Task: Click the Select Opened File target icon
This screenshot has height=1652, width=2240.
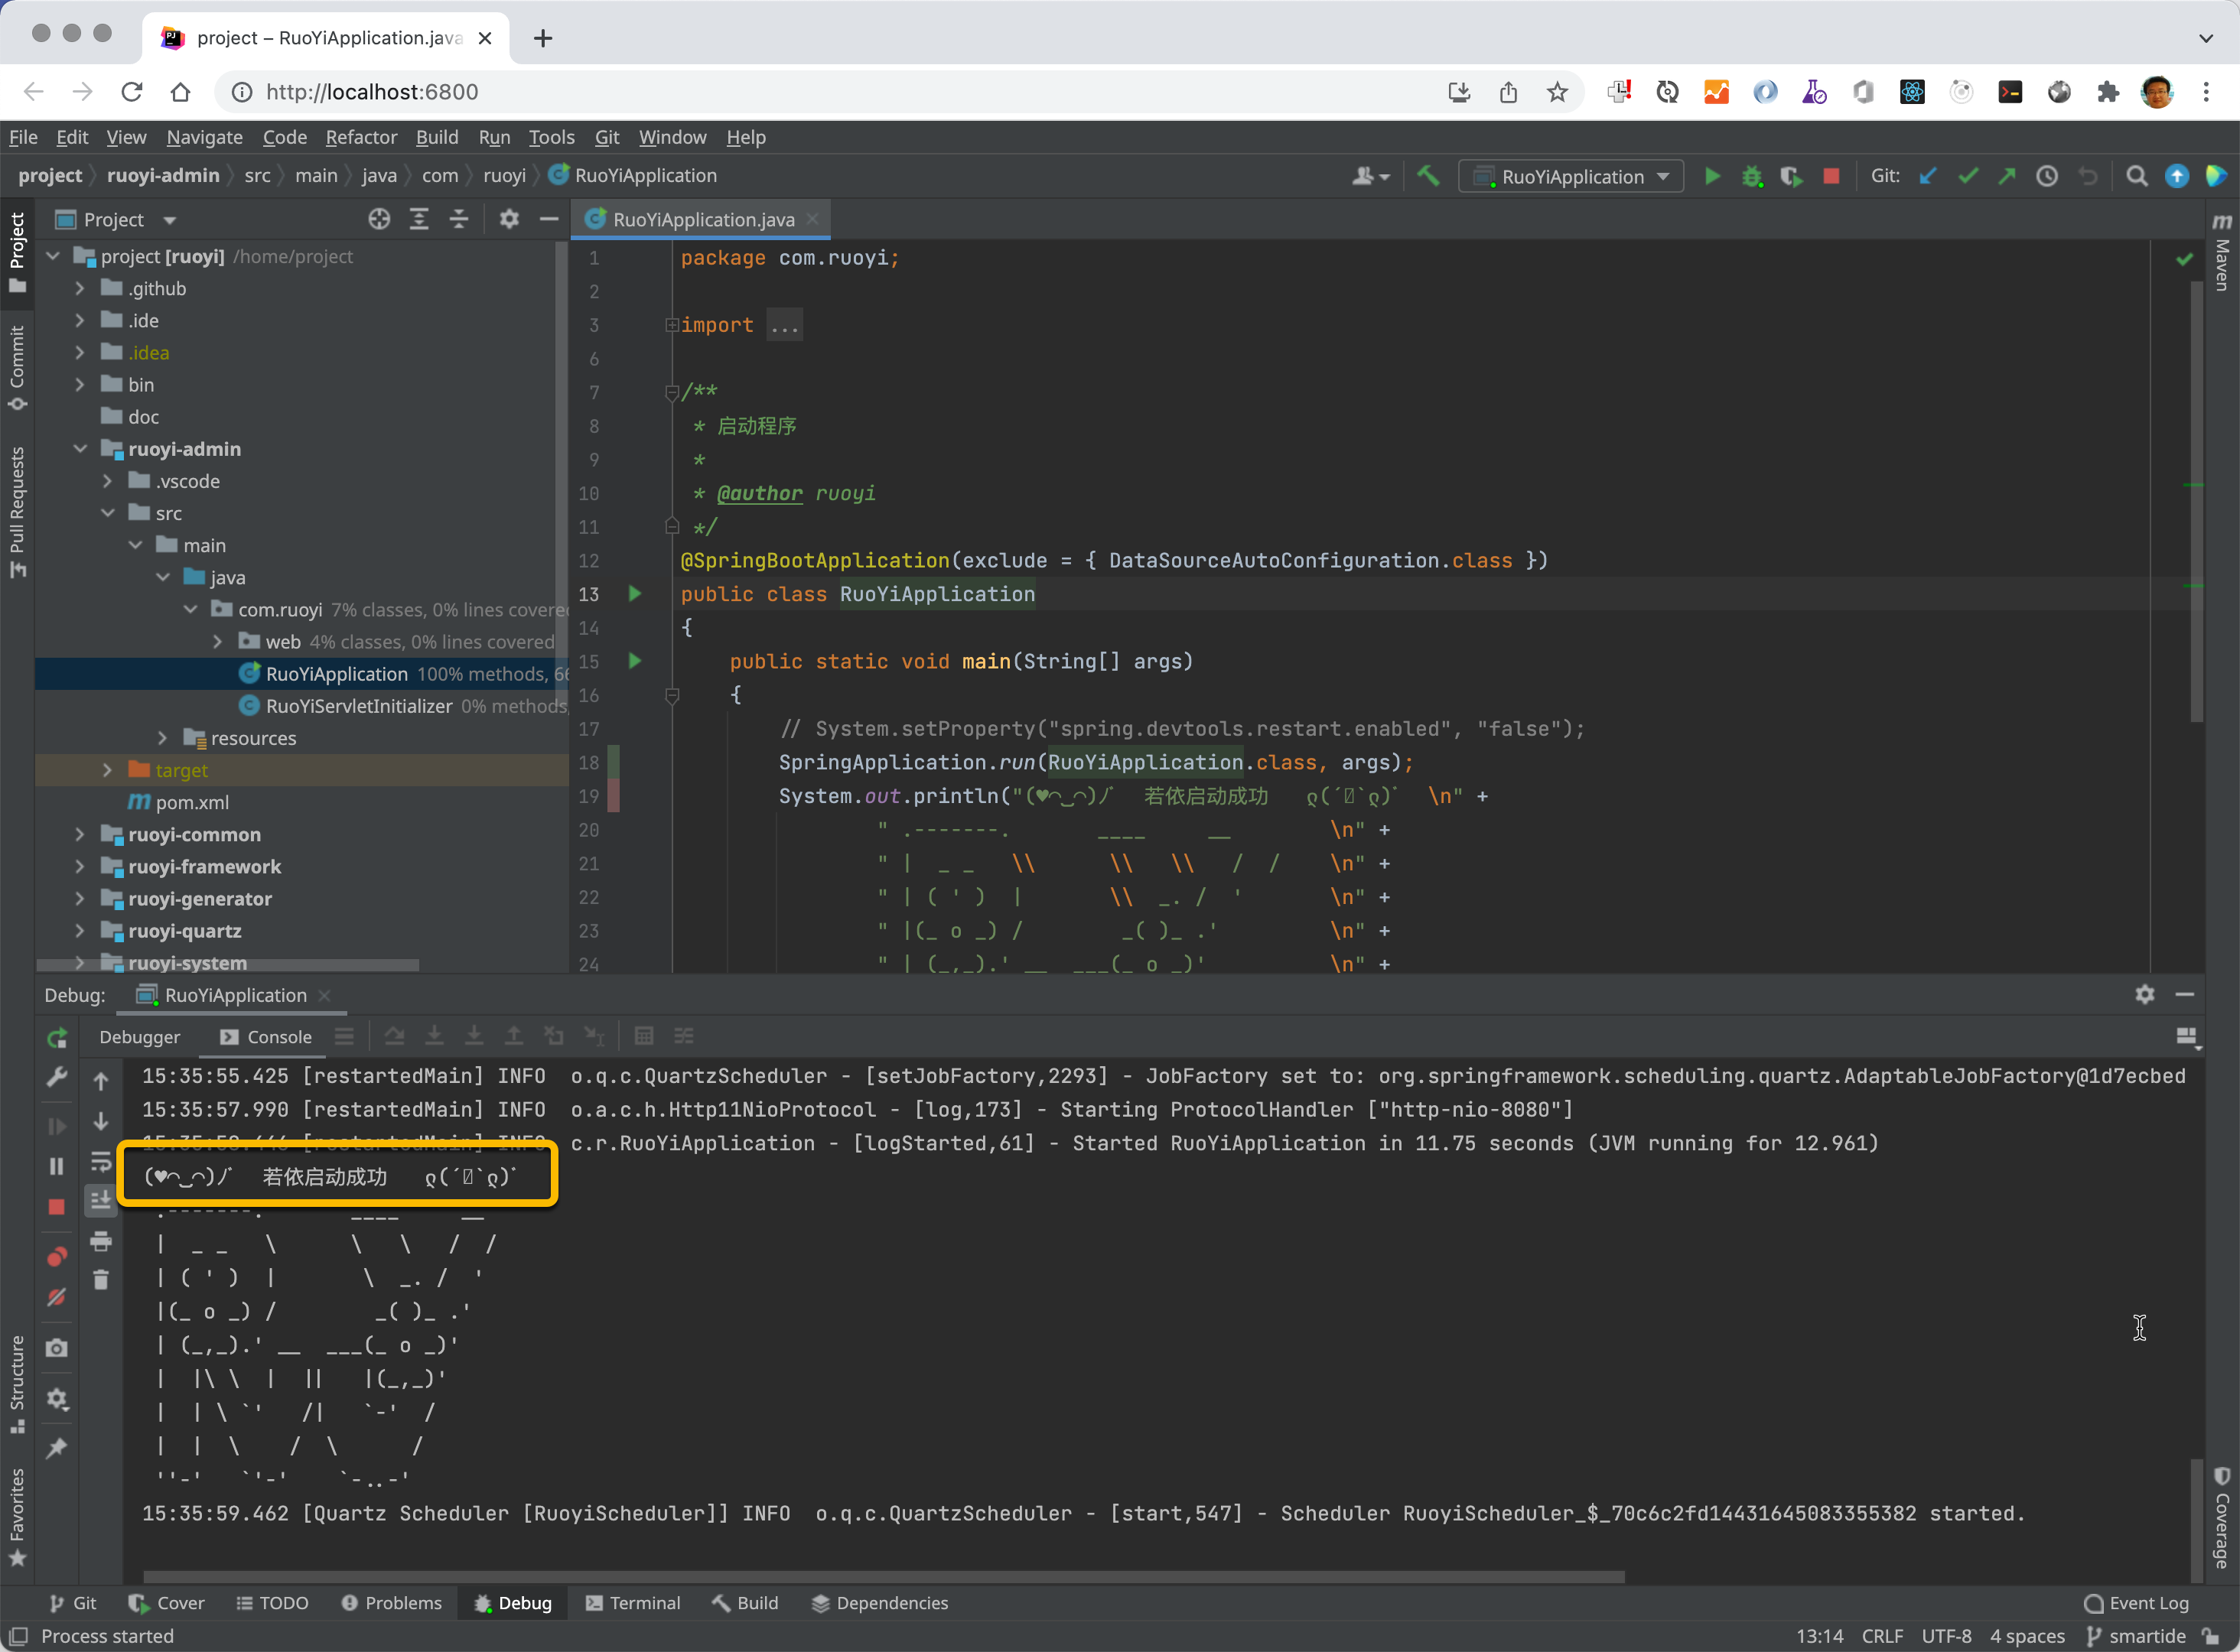Action: pos(379,219)
